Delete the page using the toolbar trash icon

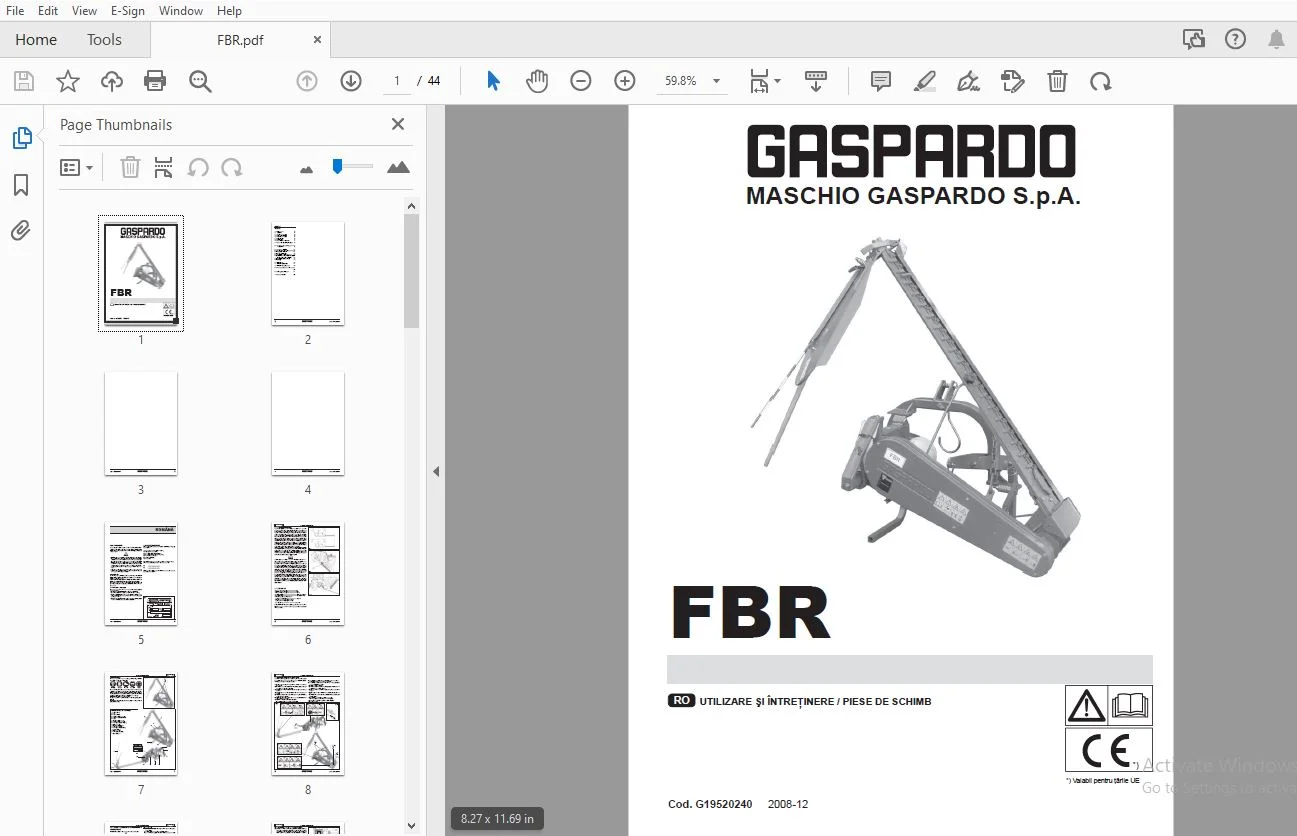click(1057, 81)
